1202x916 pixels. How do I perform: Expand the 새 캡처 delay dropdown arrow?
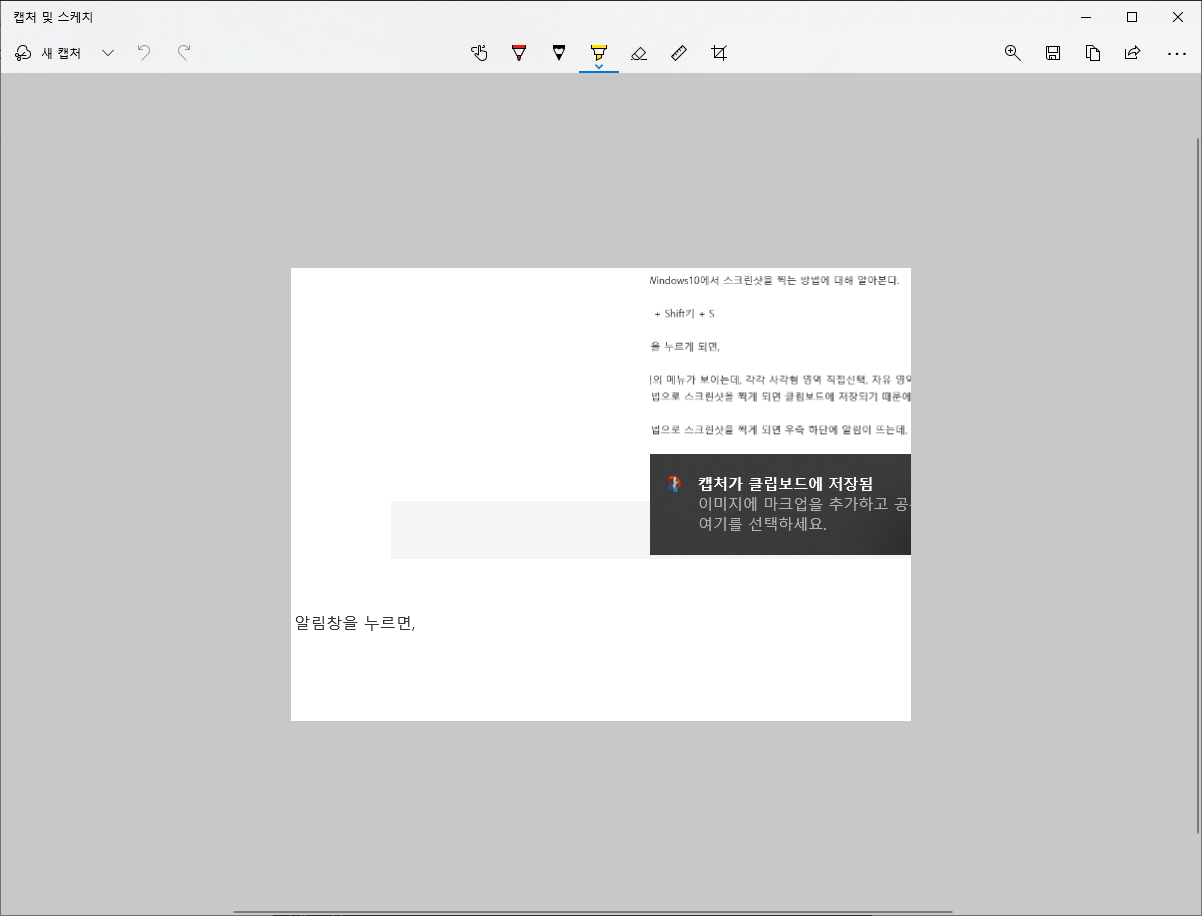[108, 53]
